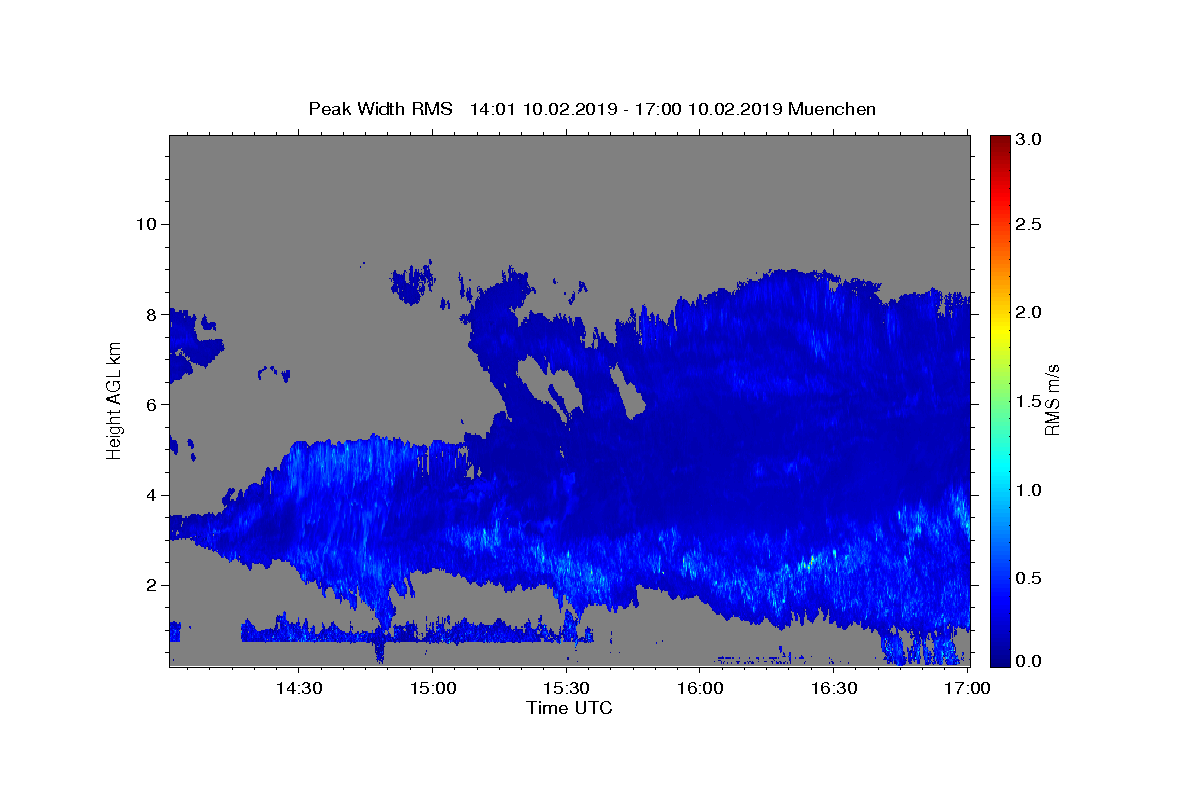The width and height of the screenshot is (1200, 800).
Task: Click the 15:00 time tick label
Action: click(432, 688)
